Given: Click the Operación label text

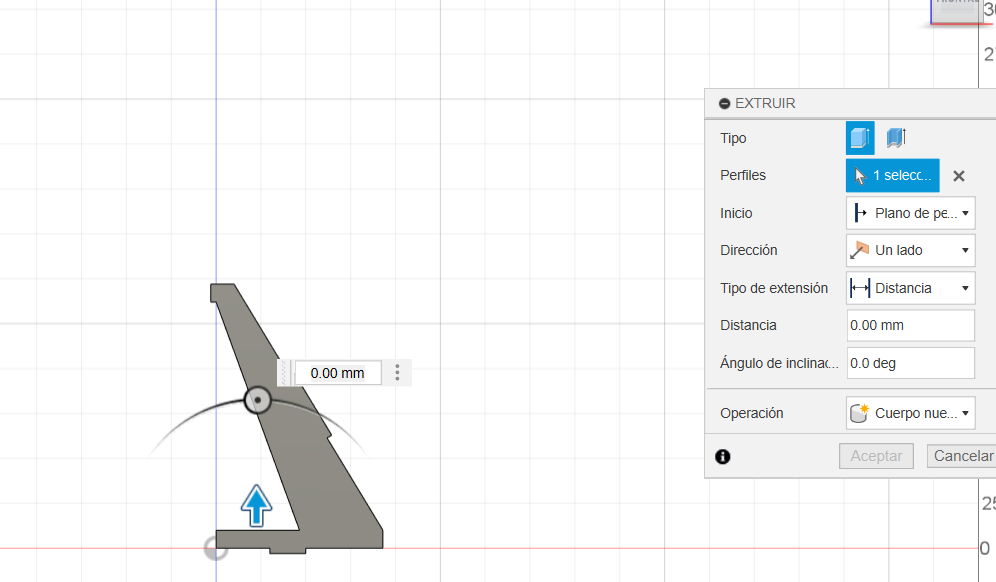Looking at the screenshot, I should pos(751,413).
